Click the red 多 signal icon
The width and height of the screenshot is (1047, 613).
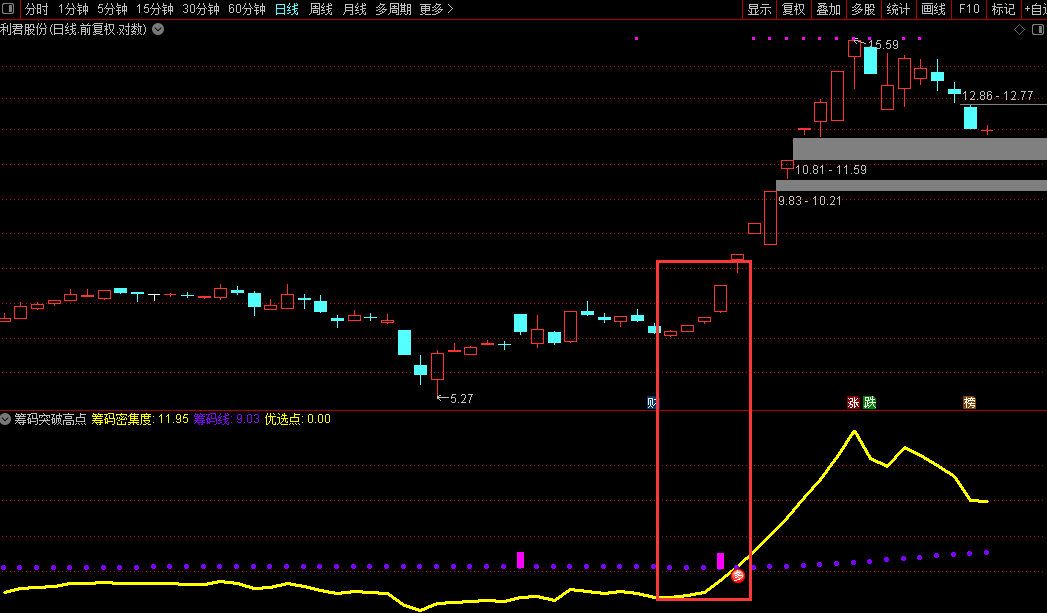(x=737, y=575)
